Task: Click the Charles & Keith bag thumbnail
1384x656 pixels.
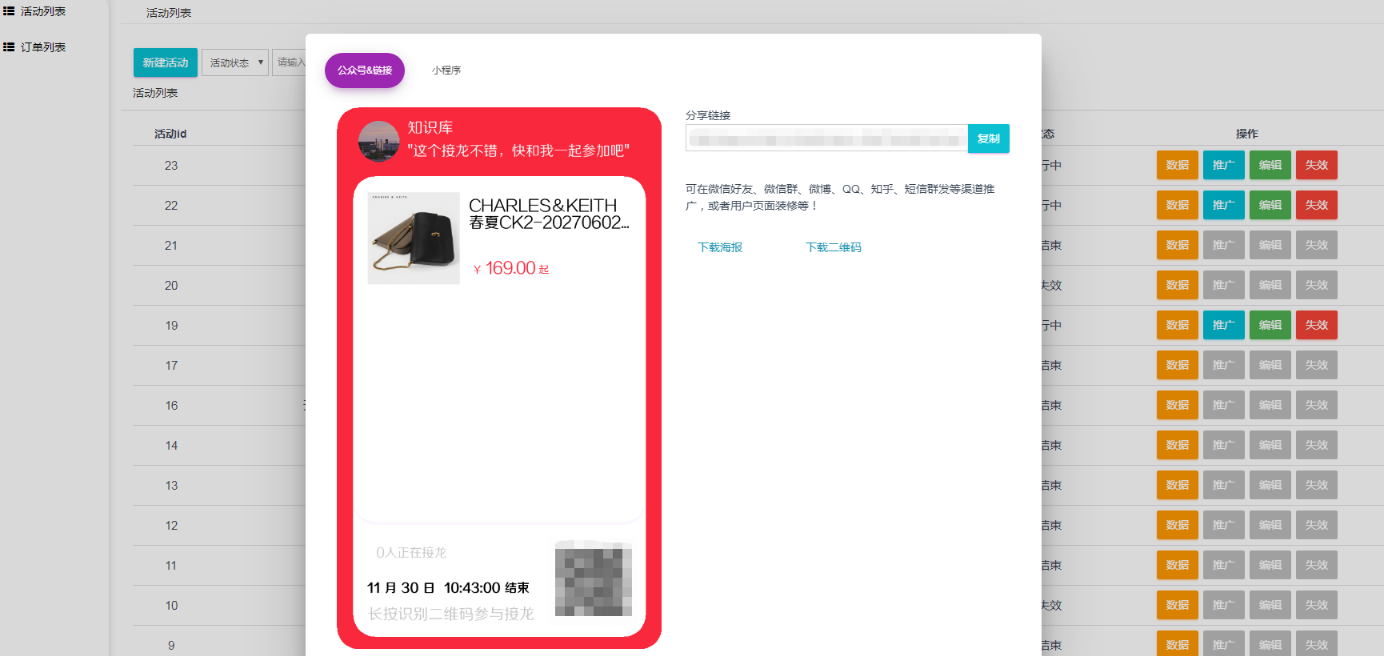Action: [x=413, y=238]
